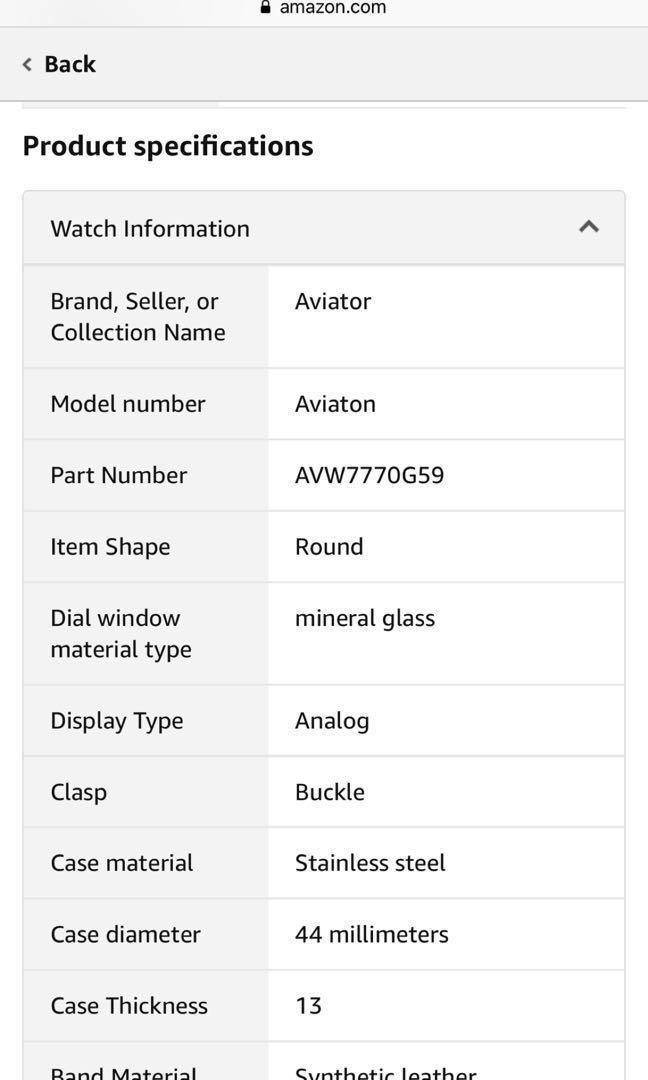
Task: Click the Back link
Action: point(69,63)
